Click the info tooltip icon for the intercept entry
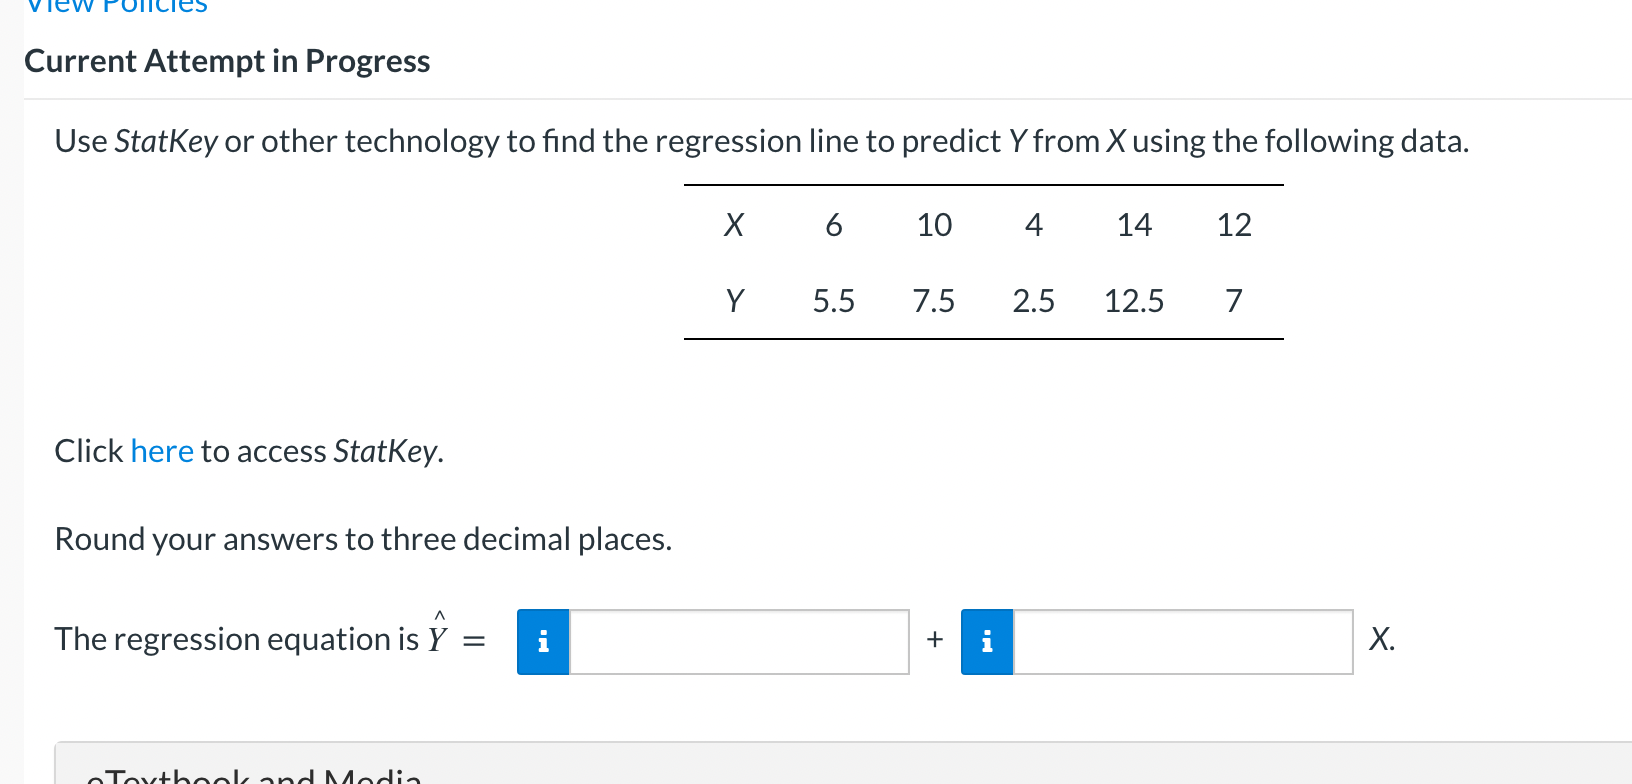 [543, 641]
